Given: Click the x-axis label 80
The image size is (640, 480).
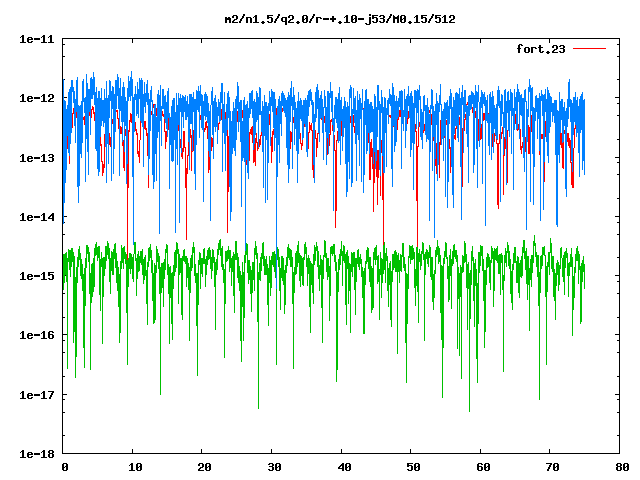Looking at the screenshot, I should 622,467.
